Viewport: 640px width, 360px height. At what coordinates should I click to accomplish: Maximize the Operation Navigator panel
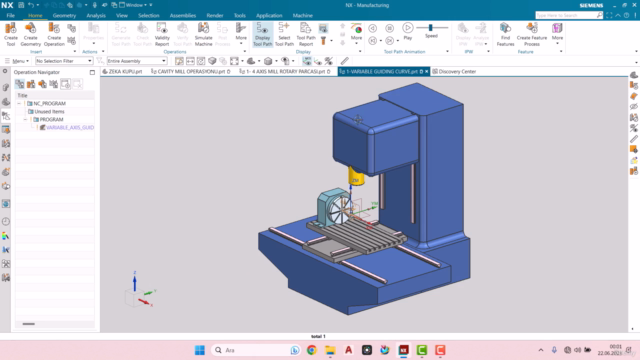[x=92, y=72]
